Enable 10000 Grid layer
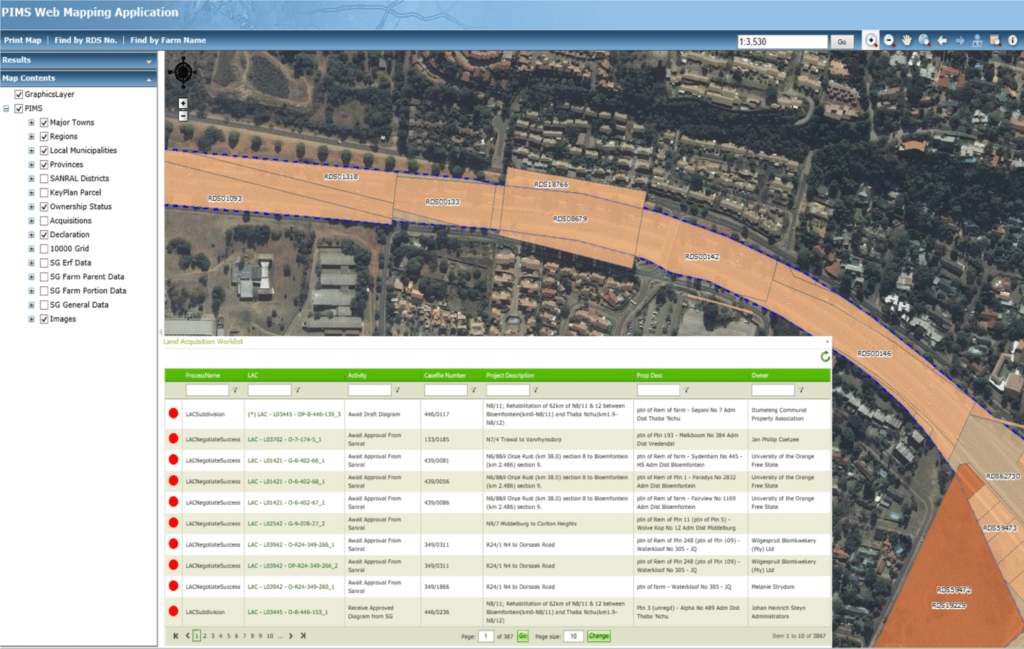 pos(44,249)
